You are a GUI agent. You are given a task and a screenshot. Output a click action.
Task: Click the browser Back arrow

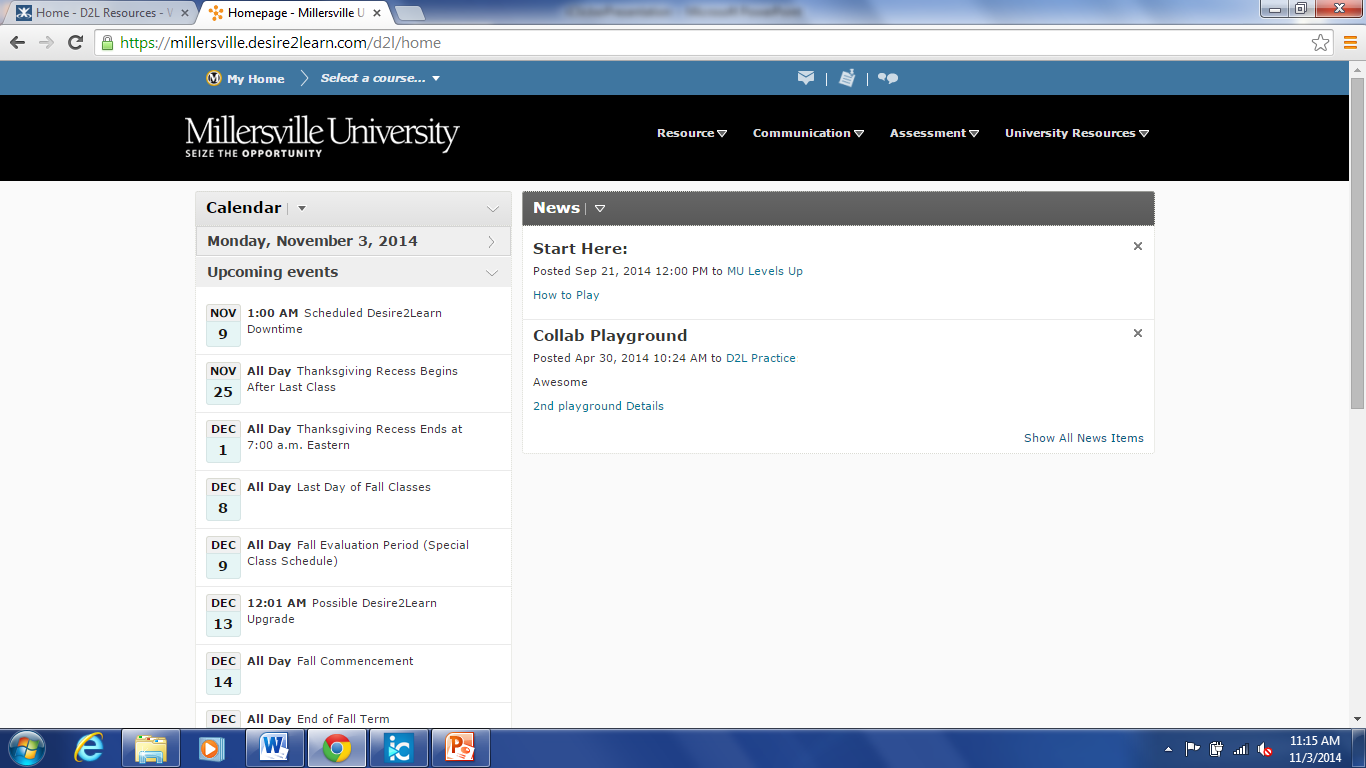tap(17, 43)
